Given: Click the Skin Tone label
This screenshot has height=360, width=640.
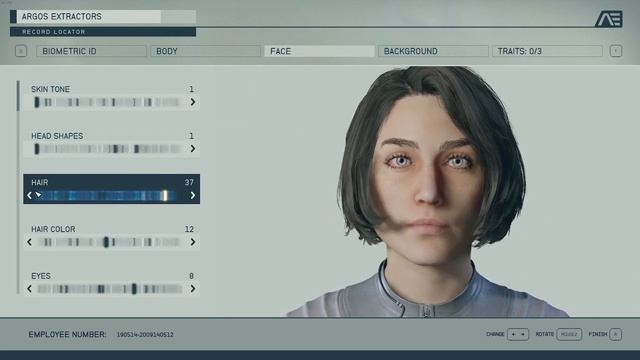Looking at the screenshot, I should (x=51, y=89).
